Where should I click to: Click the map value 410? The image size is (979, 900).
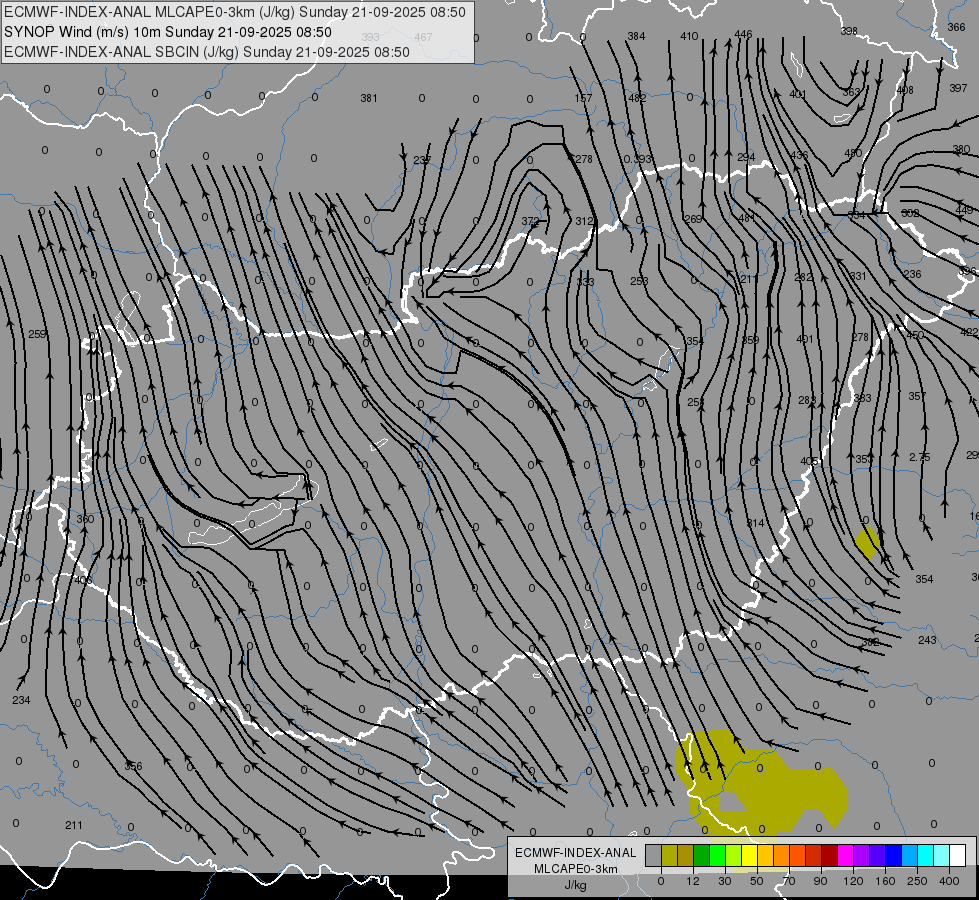pos(689,36)
